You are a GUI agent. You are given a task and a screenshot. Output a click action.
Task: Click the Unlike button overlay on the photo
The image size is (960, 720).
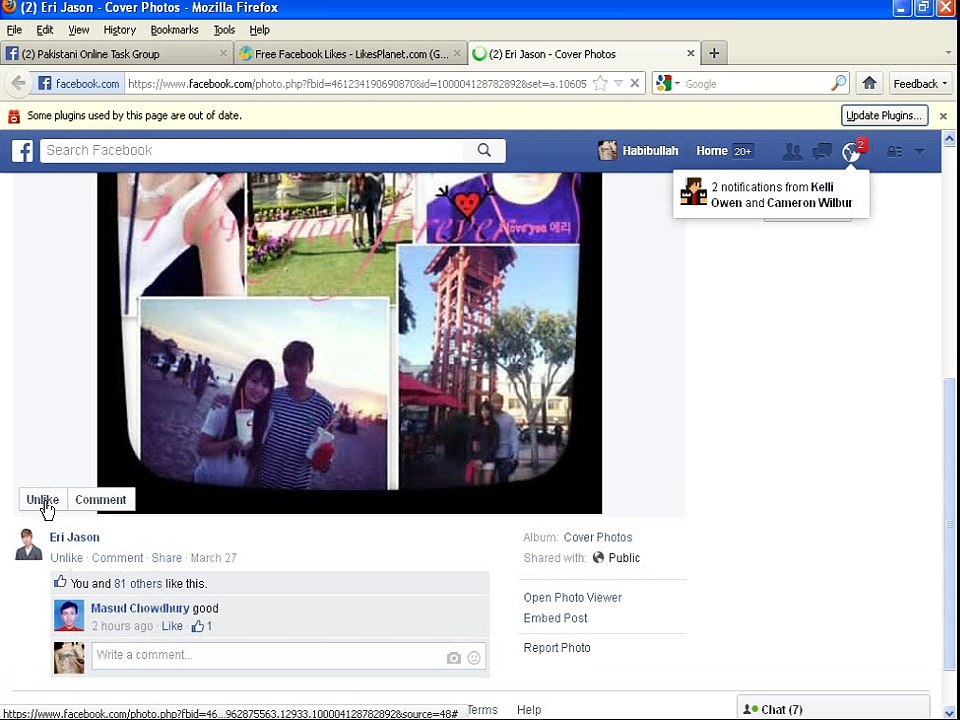pyautogui.click(x=43, y=500)
